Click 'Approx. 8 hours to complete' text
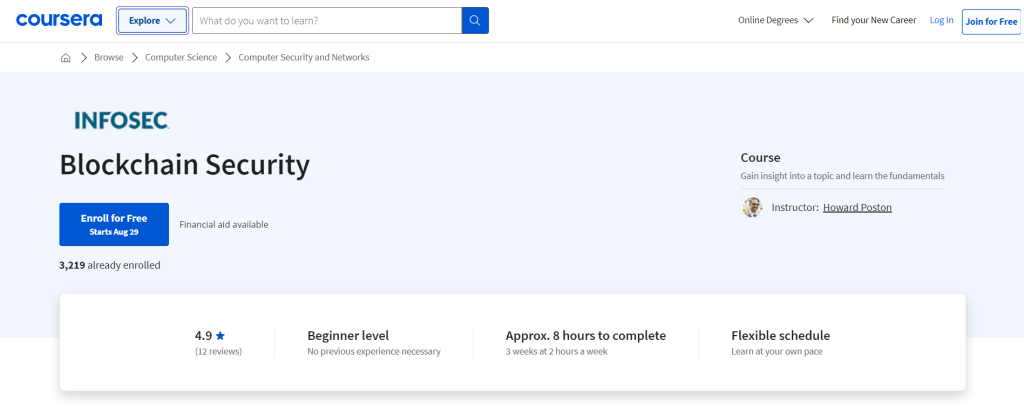The height and width of the screenshot is (416, 1024). click(x=586, y=336)
